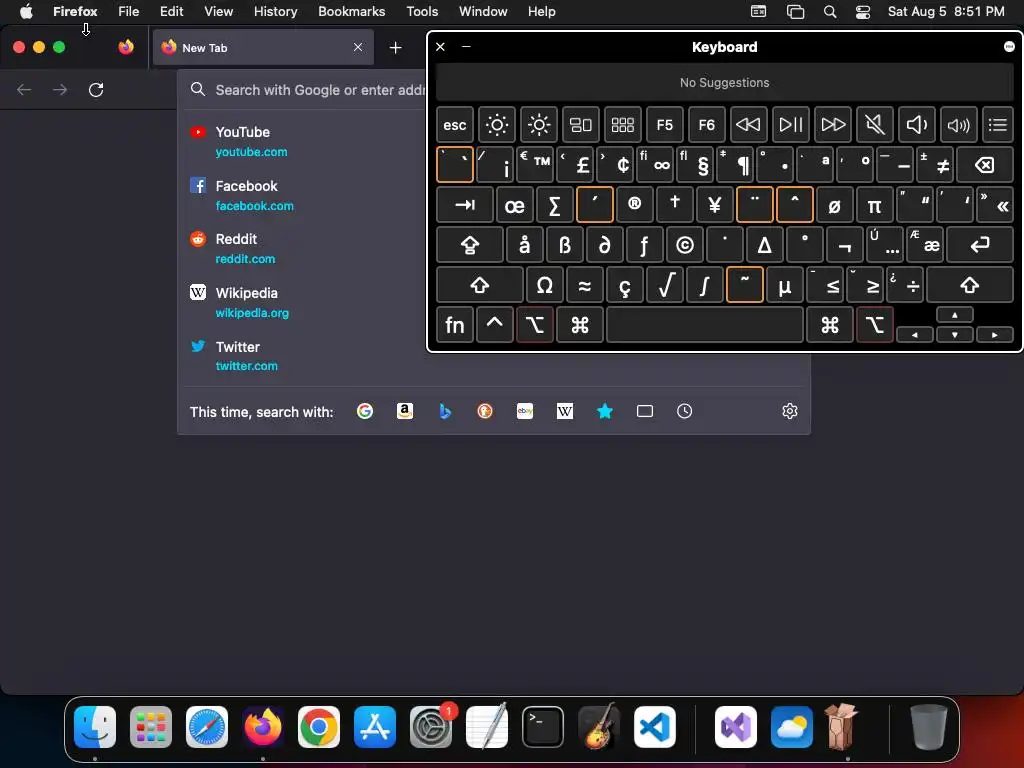Viewport: 1024px width, 768px height.
Task: Tap the brightness up key on Keyboard
Action: 539,124
